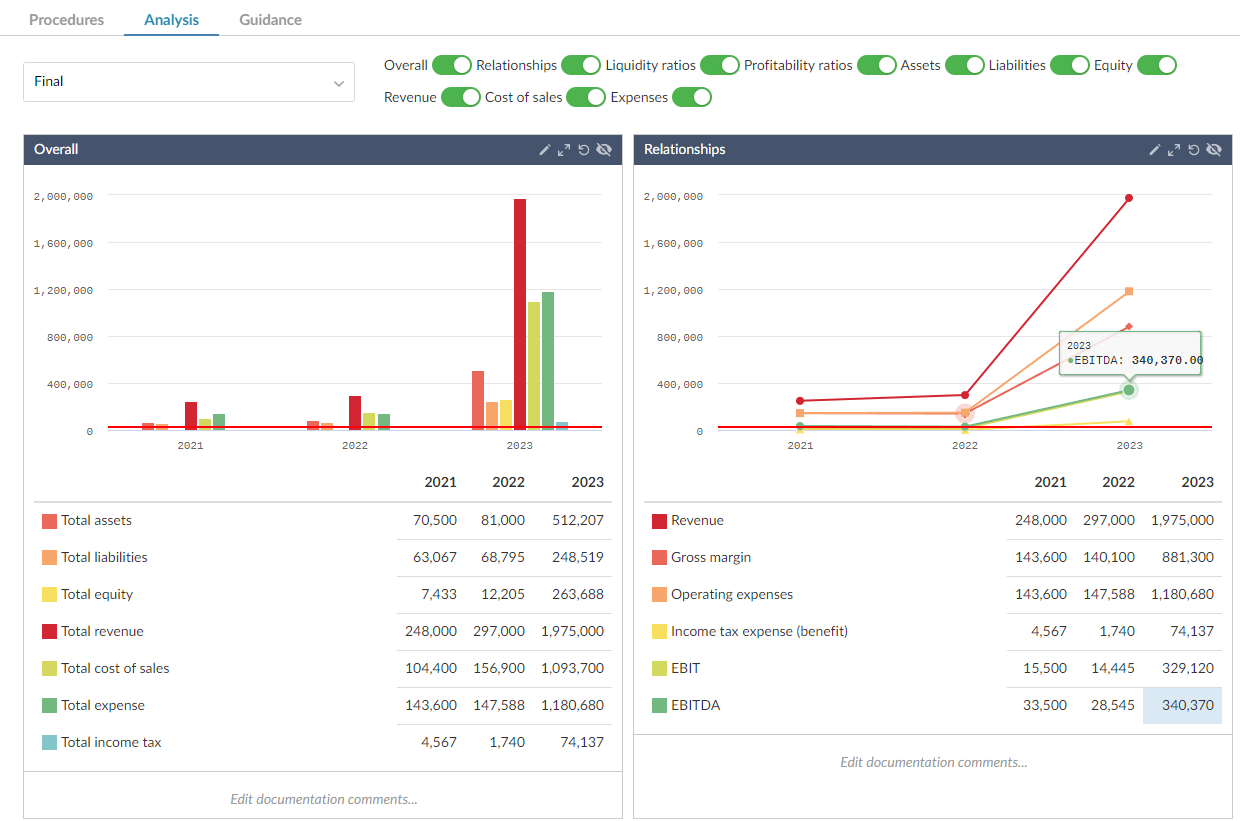
Task: Disable the Revenue switch
Action: 461,97
